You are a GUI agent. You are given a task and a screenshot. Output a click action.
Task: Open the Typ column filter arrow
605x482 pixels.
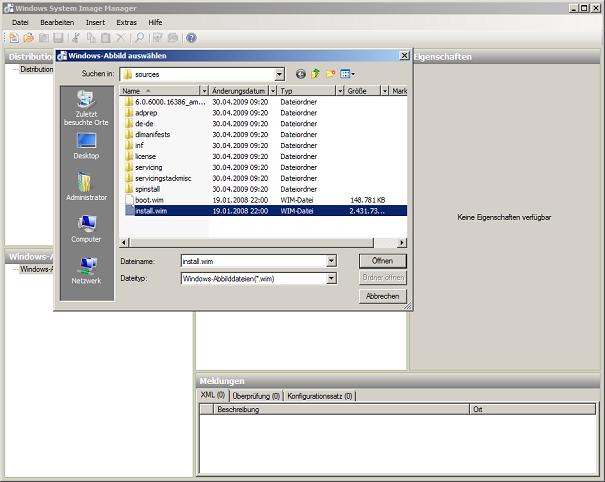coord(340,91)
